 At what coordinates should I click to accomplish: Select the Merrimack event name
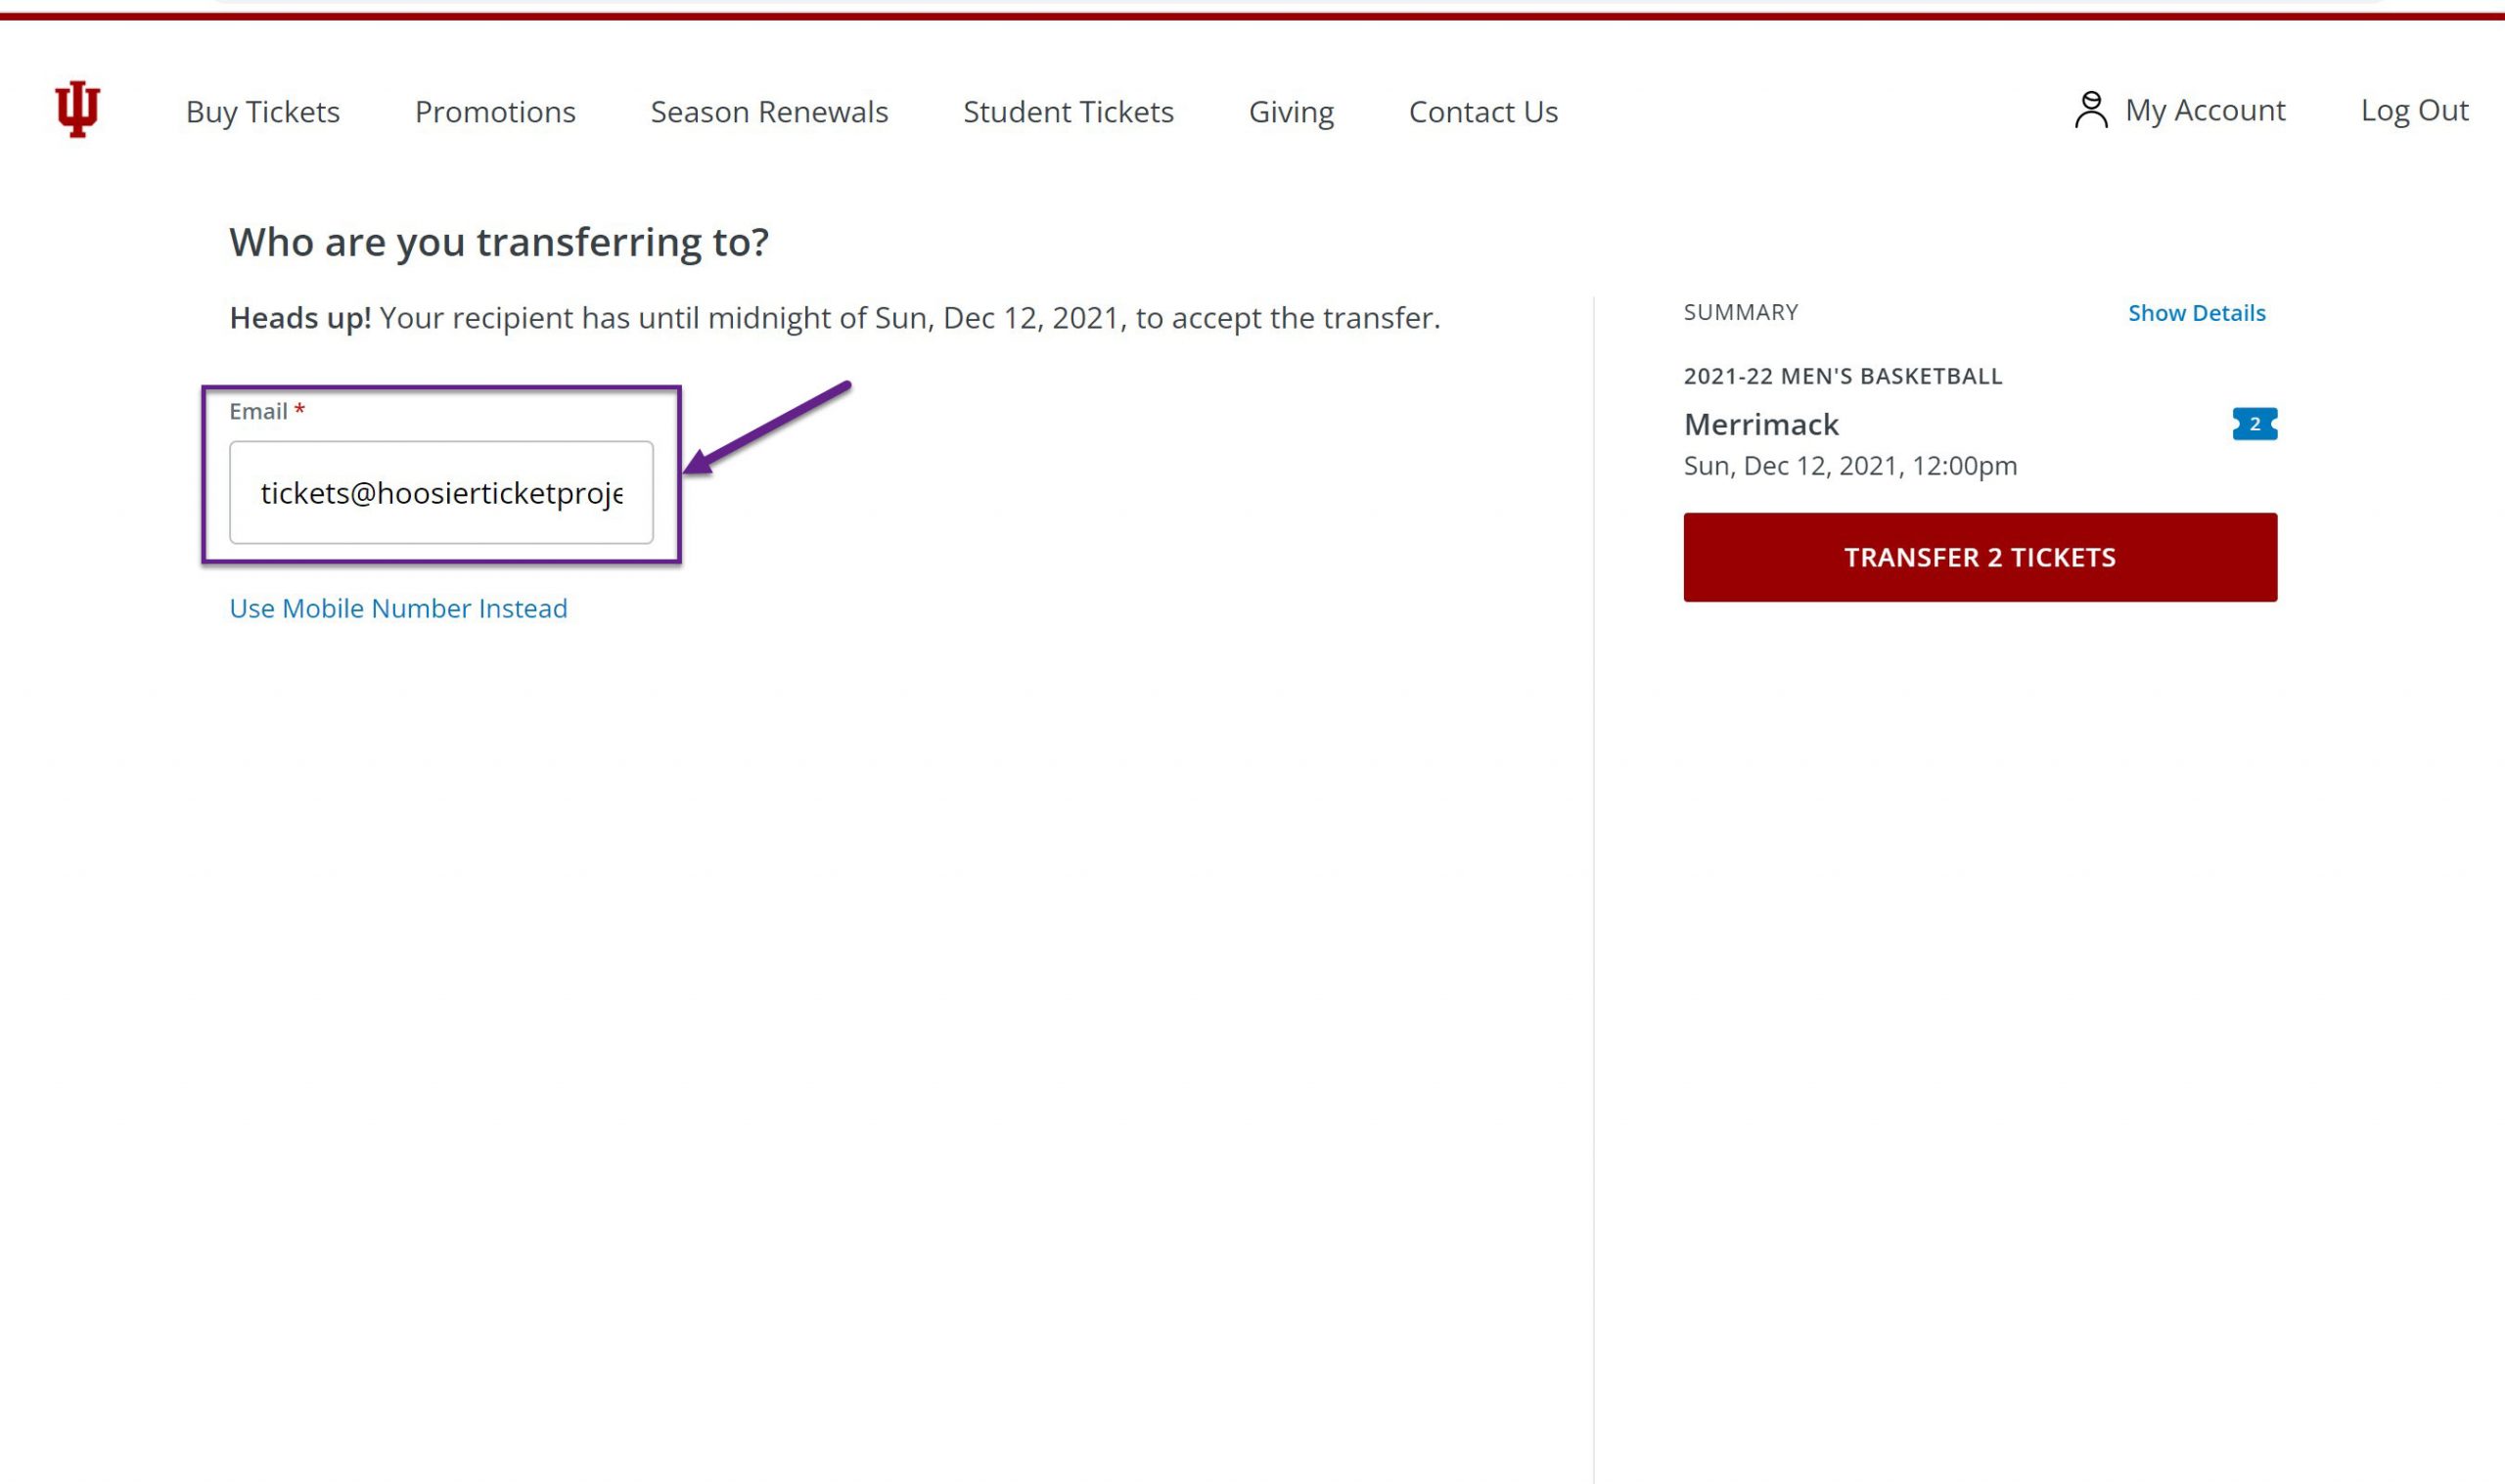click(1761, 424)
